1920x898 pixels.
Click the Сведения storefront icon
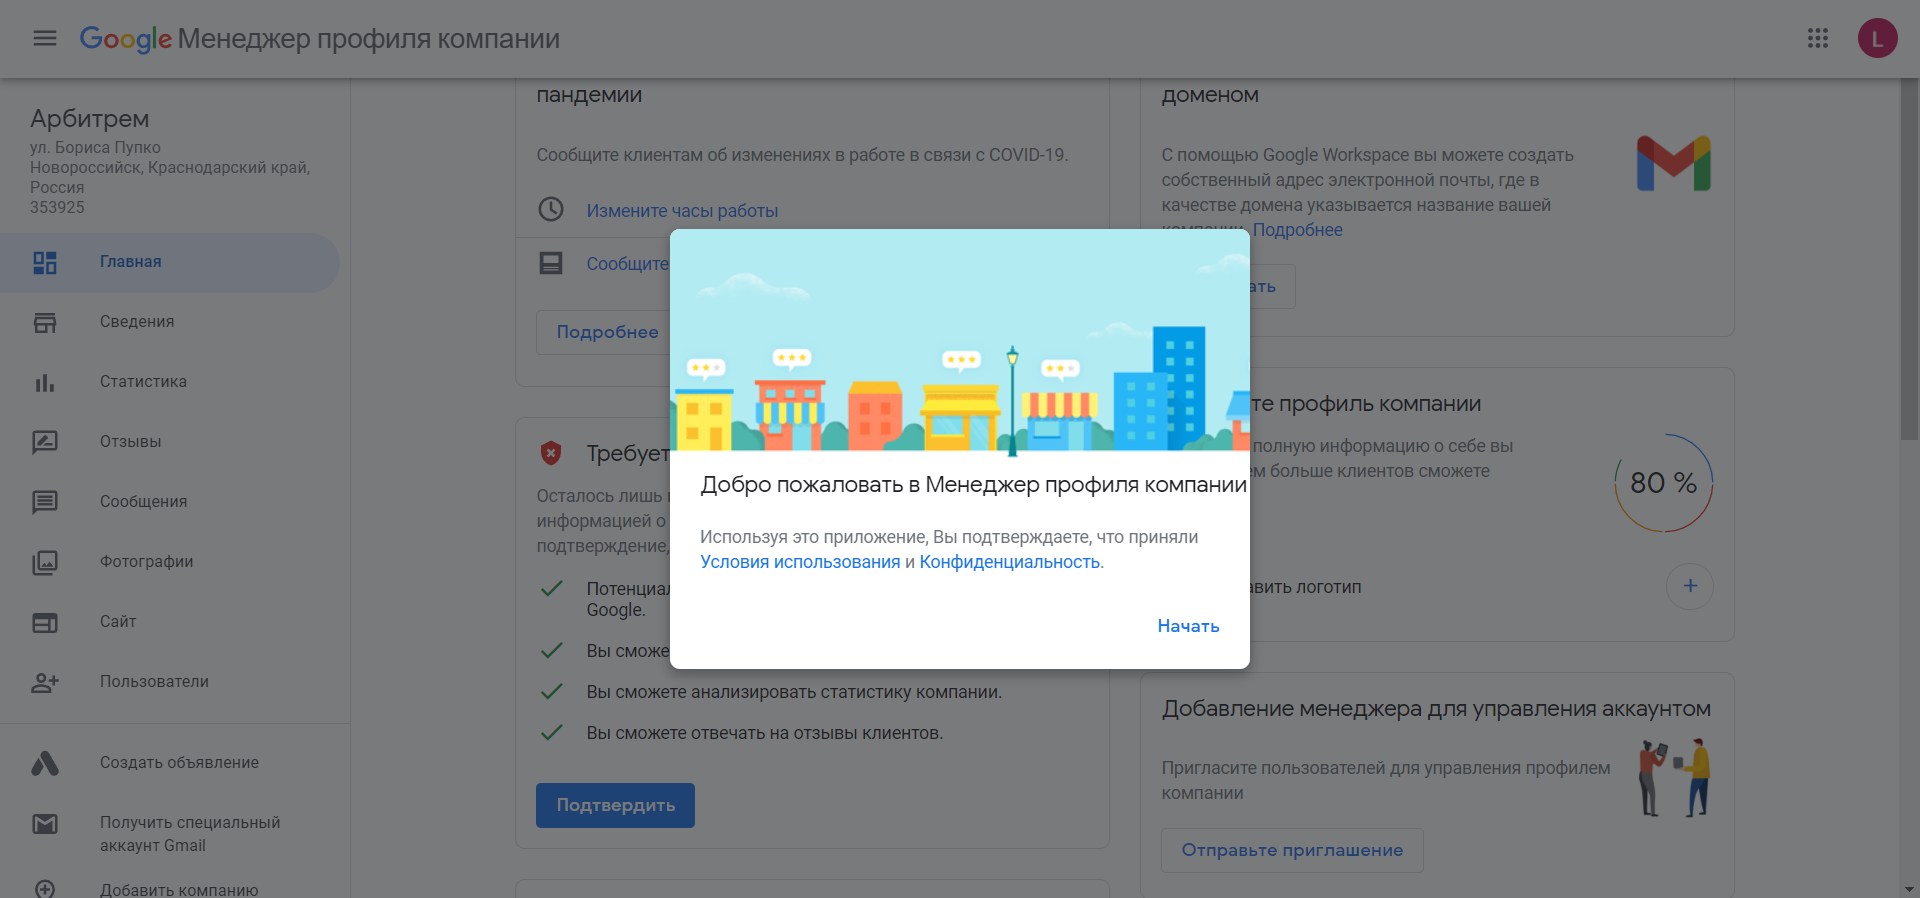pos(45,322)
